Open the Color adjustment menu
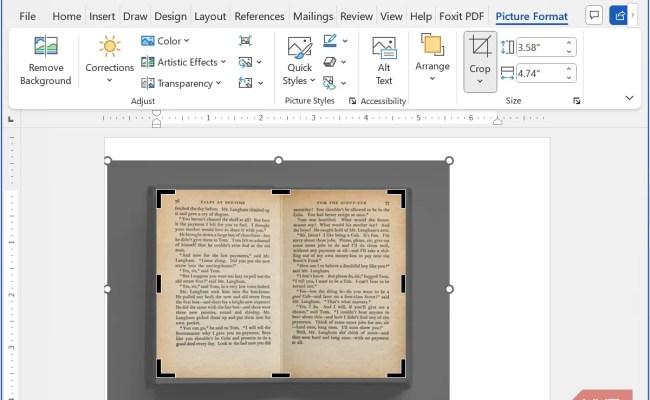 (165, 41)
